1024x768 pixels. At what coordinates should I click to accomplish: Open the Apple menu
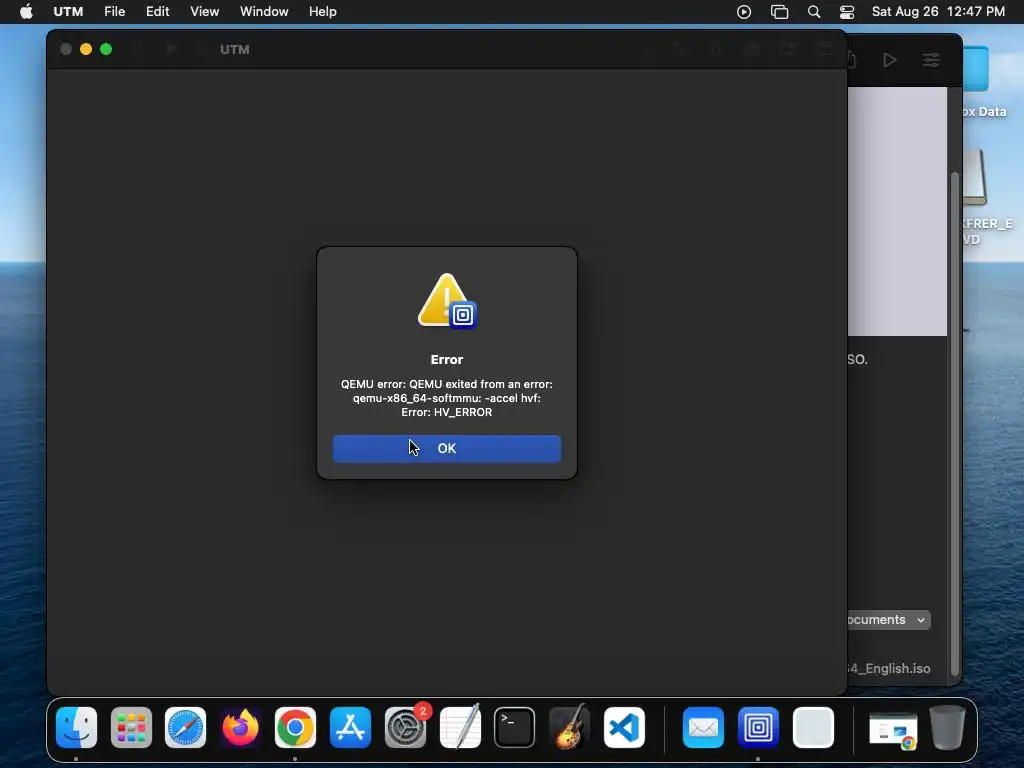point(26,12)
